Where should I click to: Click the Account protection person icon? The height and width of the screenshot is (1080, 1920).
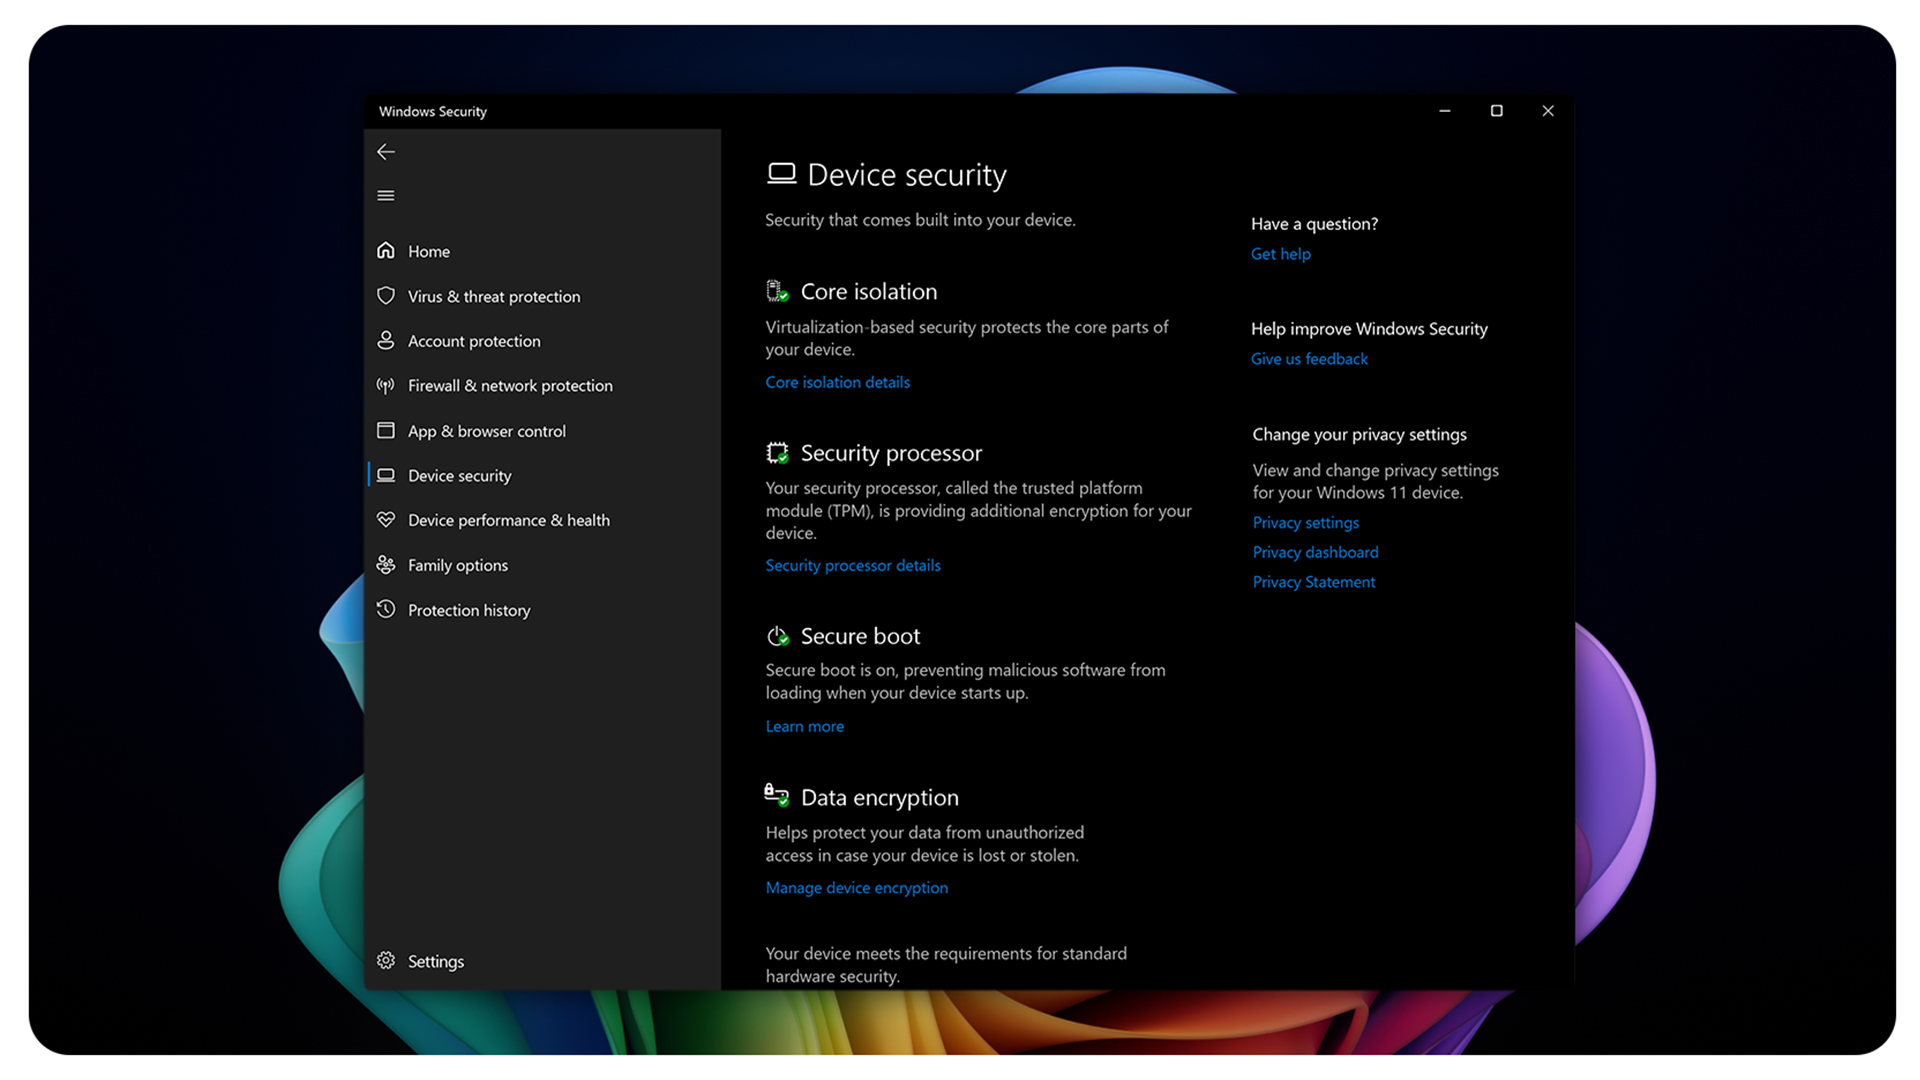coord(386,341)
